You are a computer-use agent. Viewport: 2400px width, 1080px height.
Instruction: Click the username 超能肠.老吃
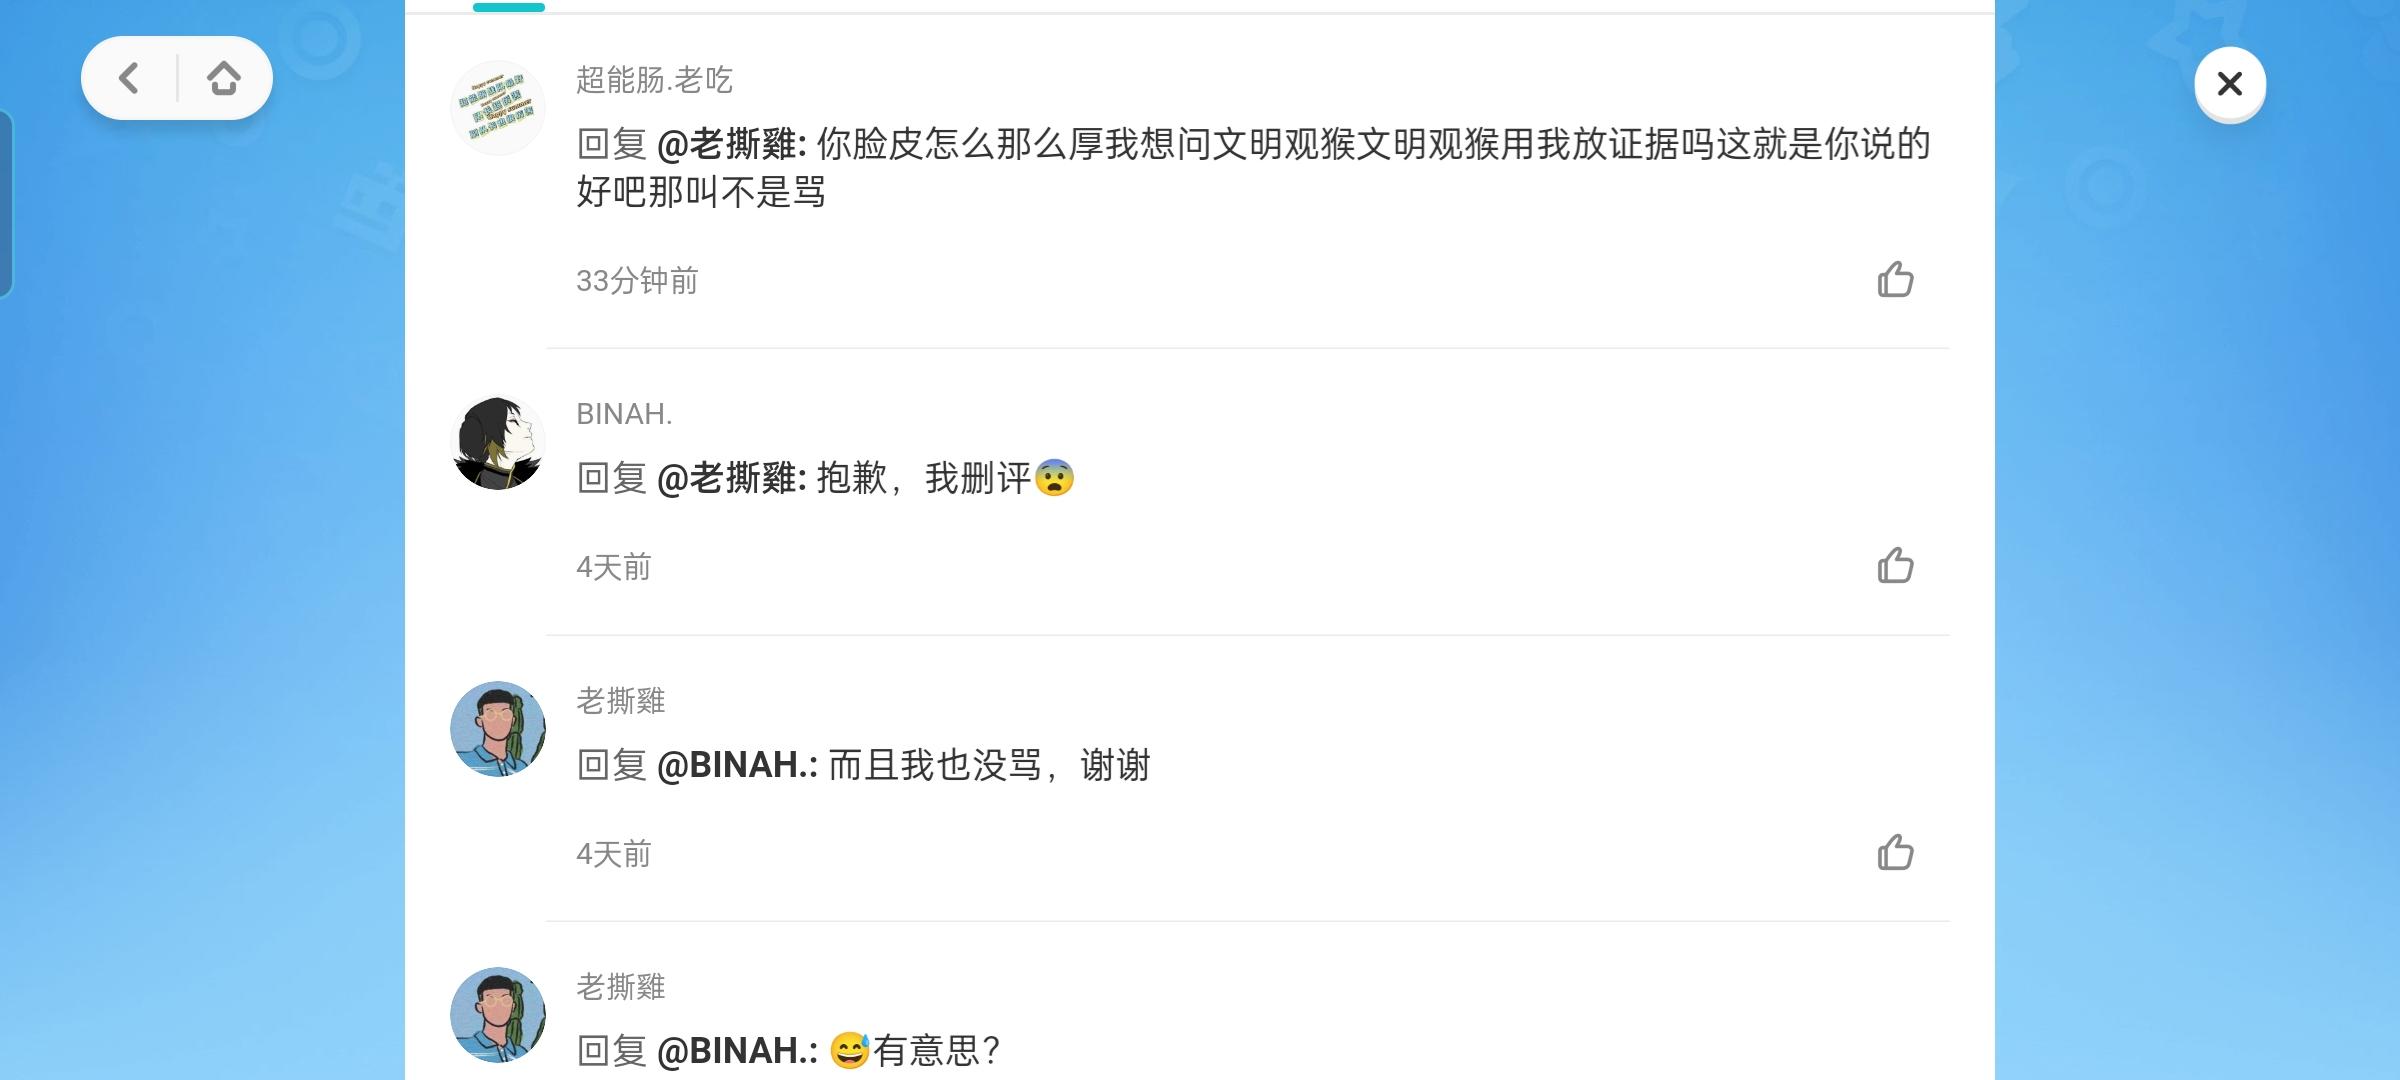654,80
